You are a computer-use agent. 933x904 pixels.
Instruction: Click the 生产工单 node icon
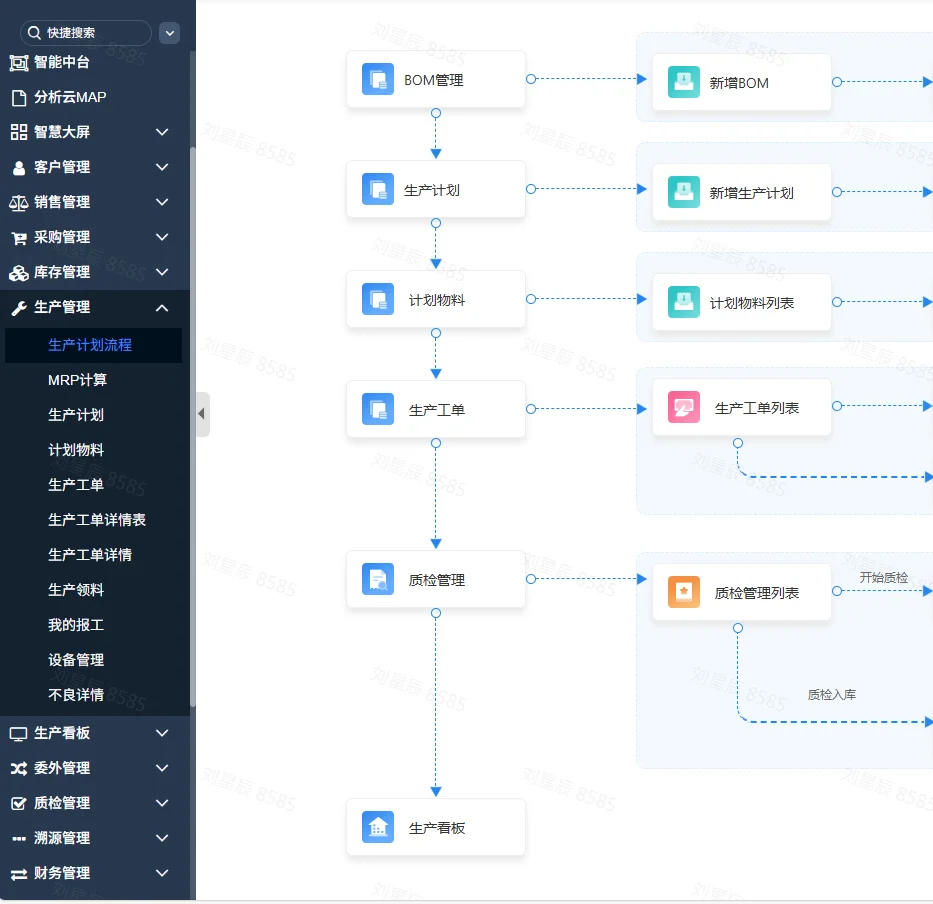click(377, 408)
